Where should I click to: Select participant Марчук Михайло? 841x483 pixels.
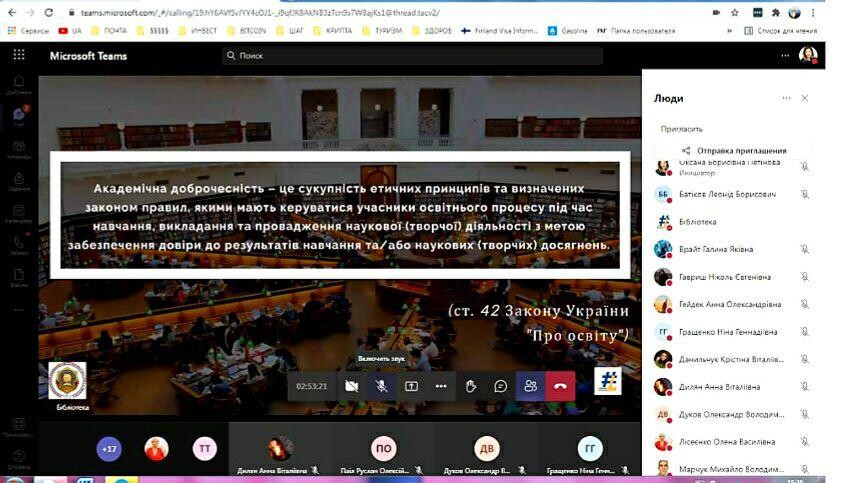pyautogui.click(x=733, y=469)
